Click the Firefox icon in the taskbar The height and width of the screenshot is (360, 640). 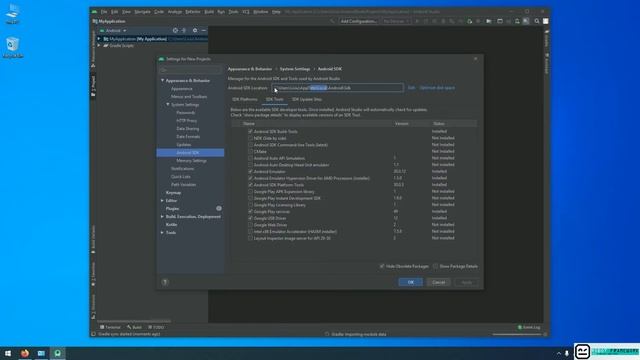pyautogui.click(x=24, y=353)
